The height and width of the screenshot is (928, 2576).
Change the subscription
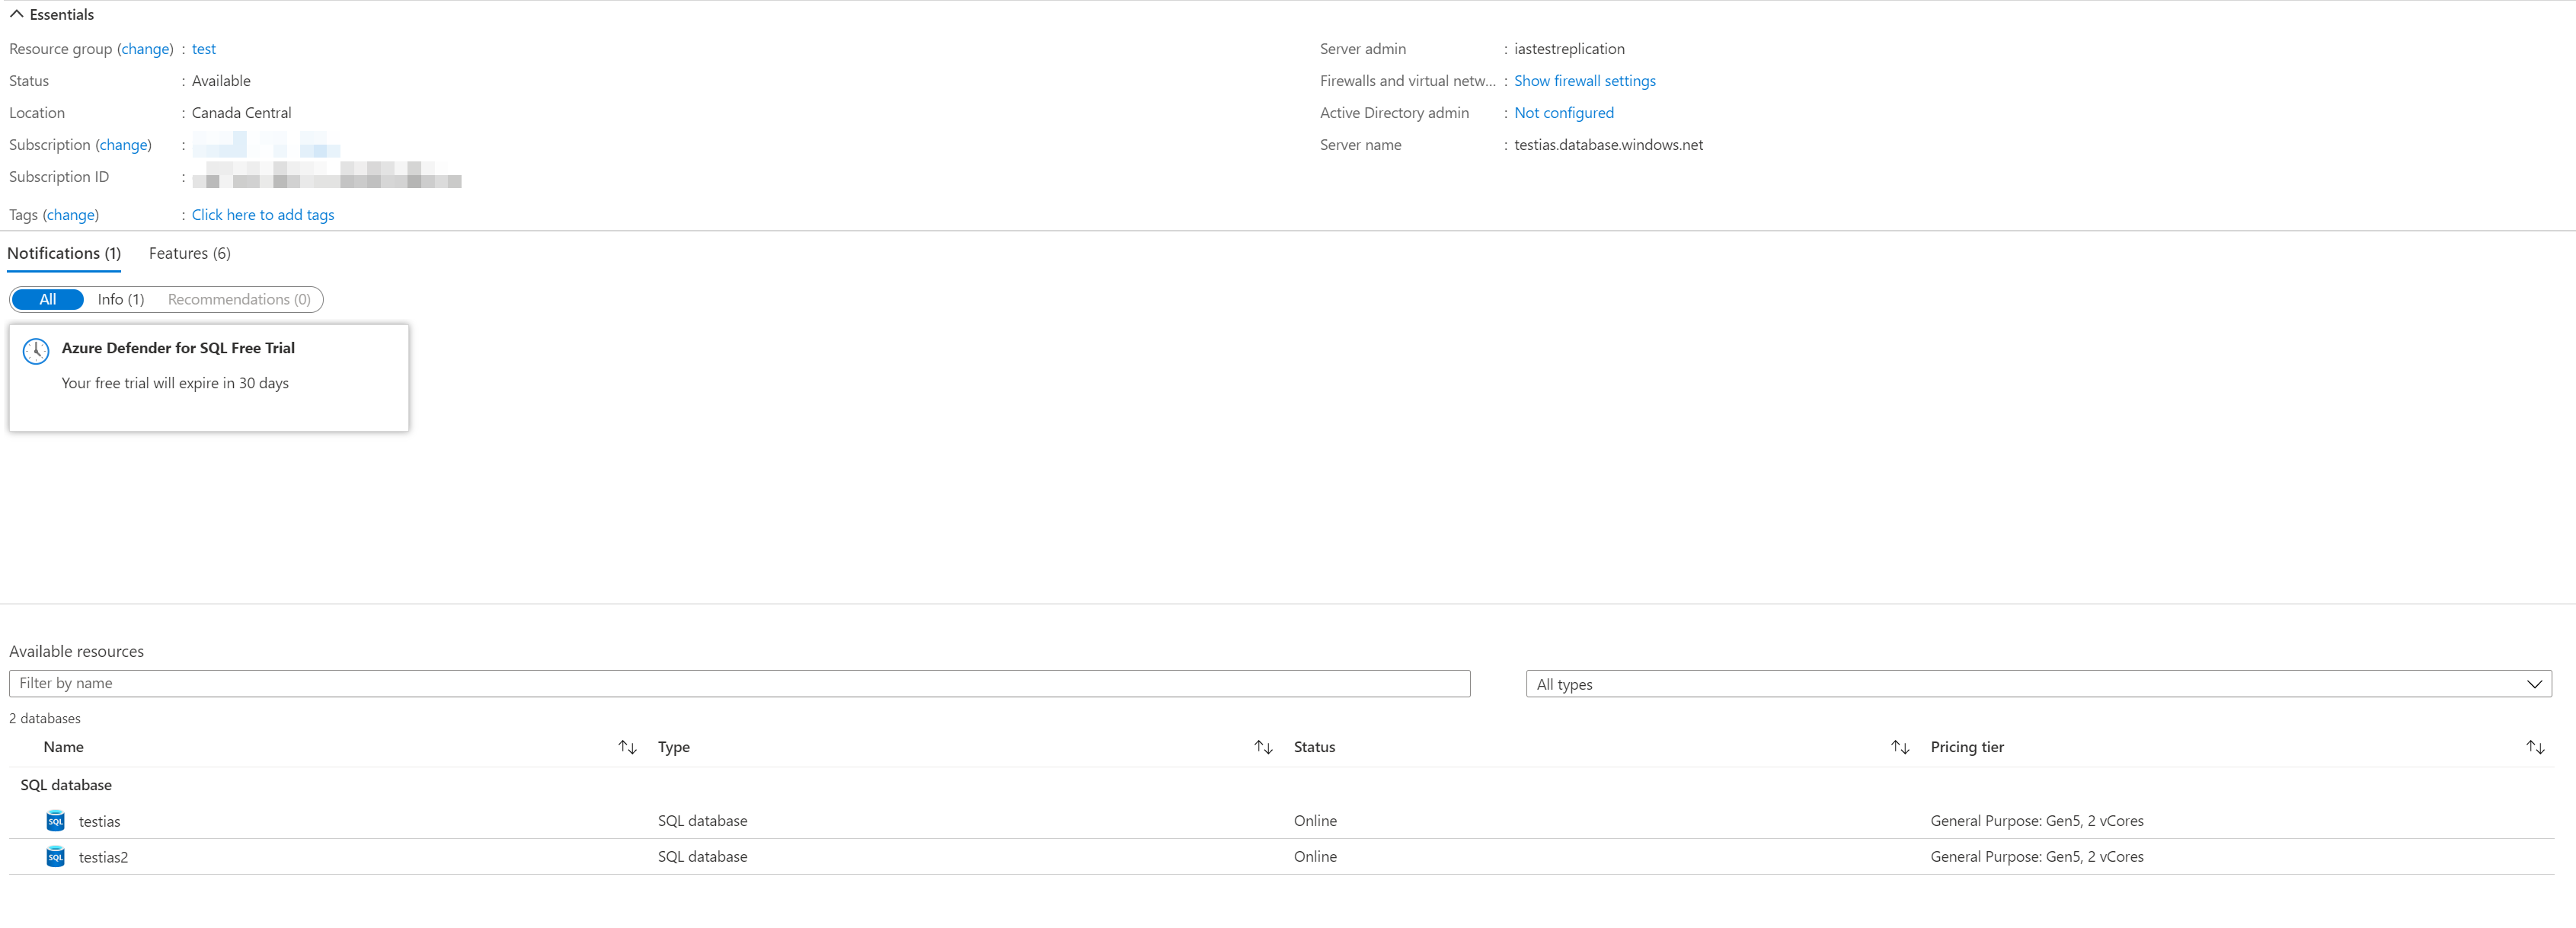click(x=124, y=145)
